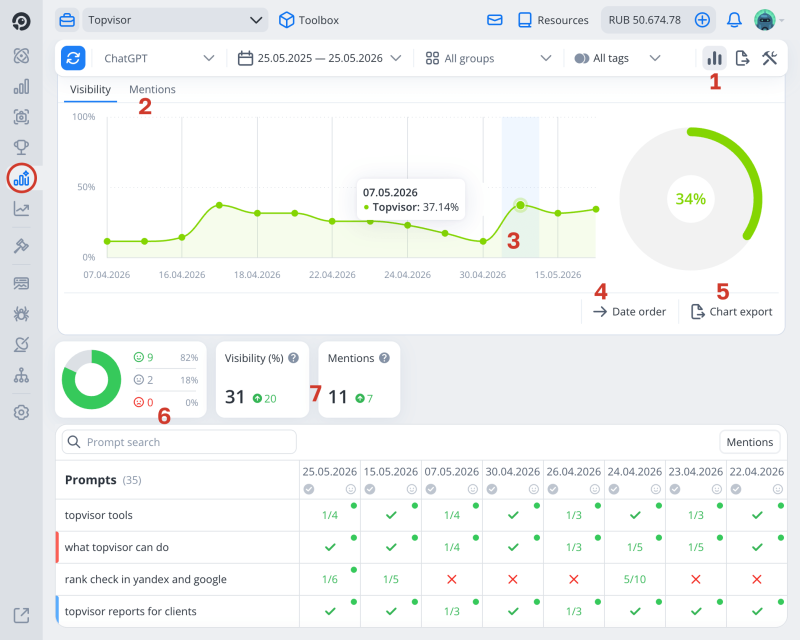Expand the All groups dropdown
Viewport: 800px width, 640px height.
488,58
